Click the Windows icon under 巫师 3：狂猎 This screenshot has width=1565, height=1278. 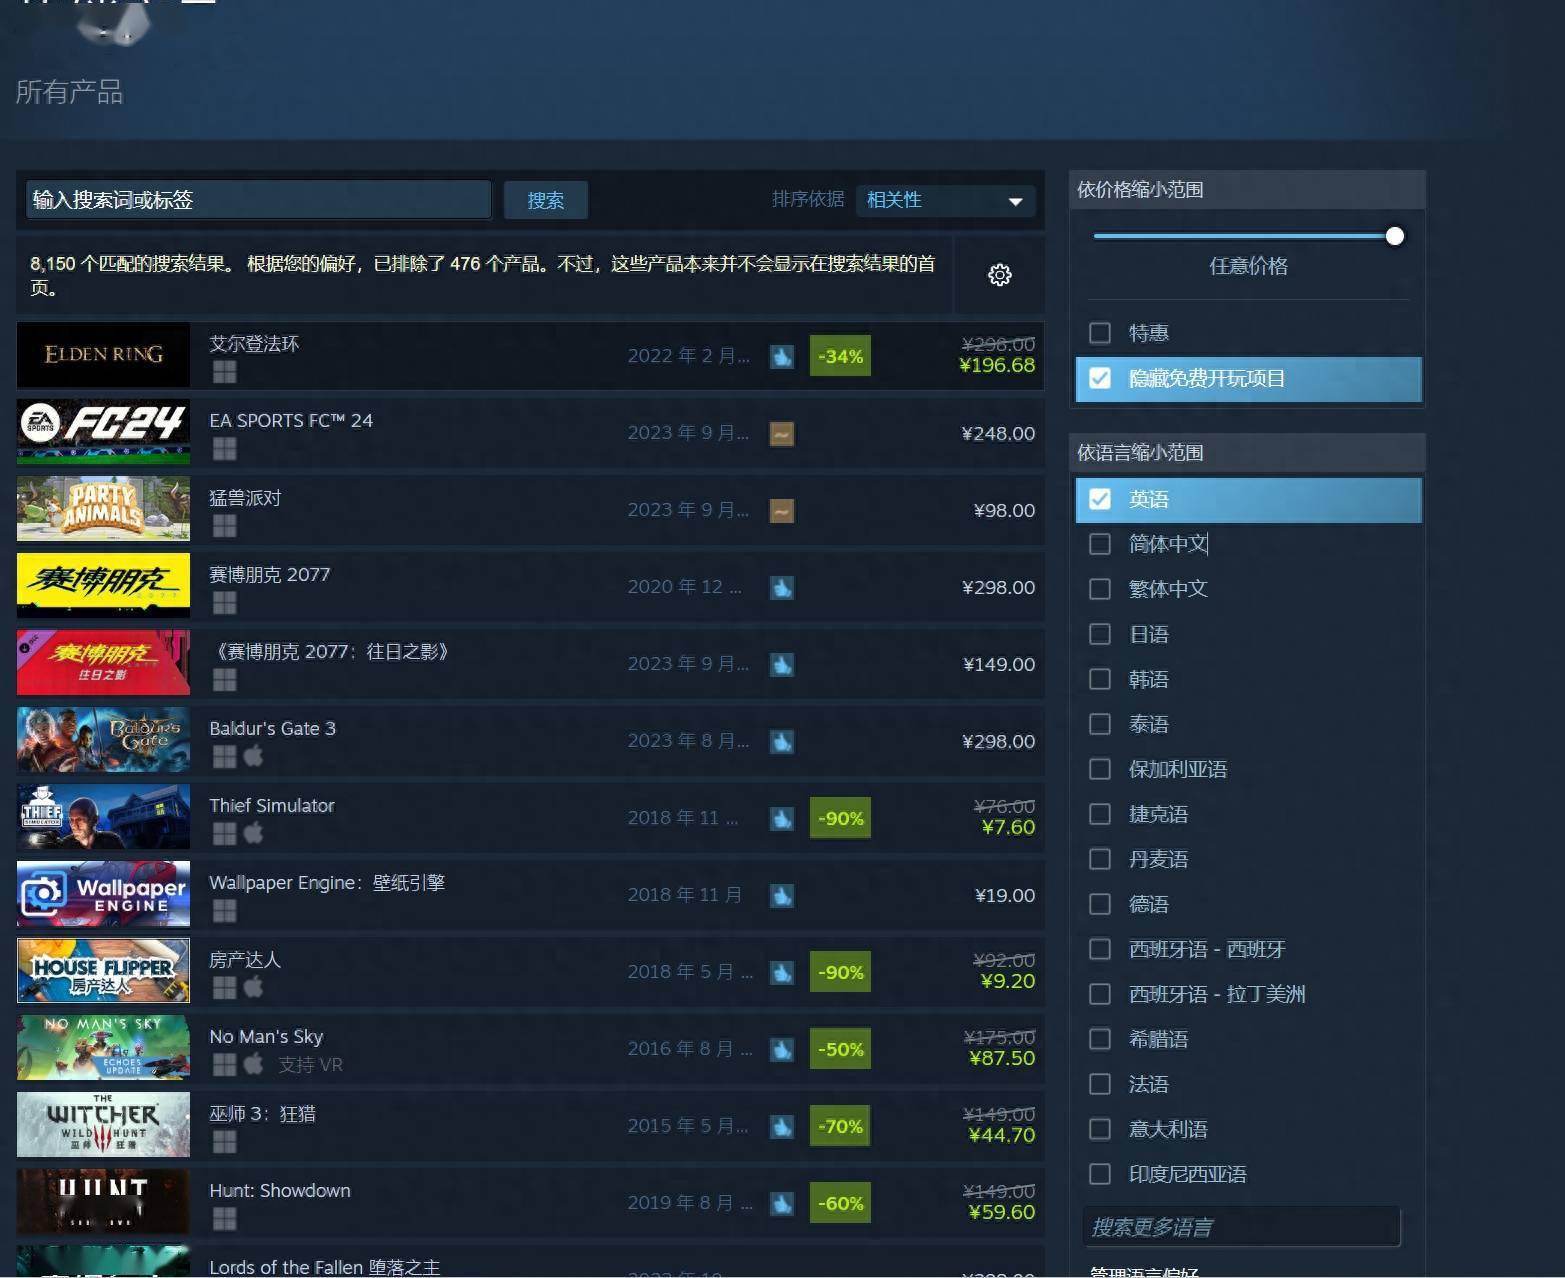coord(225,1142)
